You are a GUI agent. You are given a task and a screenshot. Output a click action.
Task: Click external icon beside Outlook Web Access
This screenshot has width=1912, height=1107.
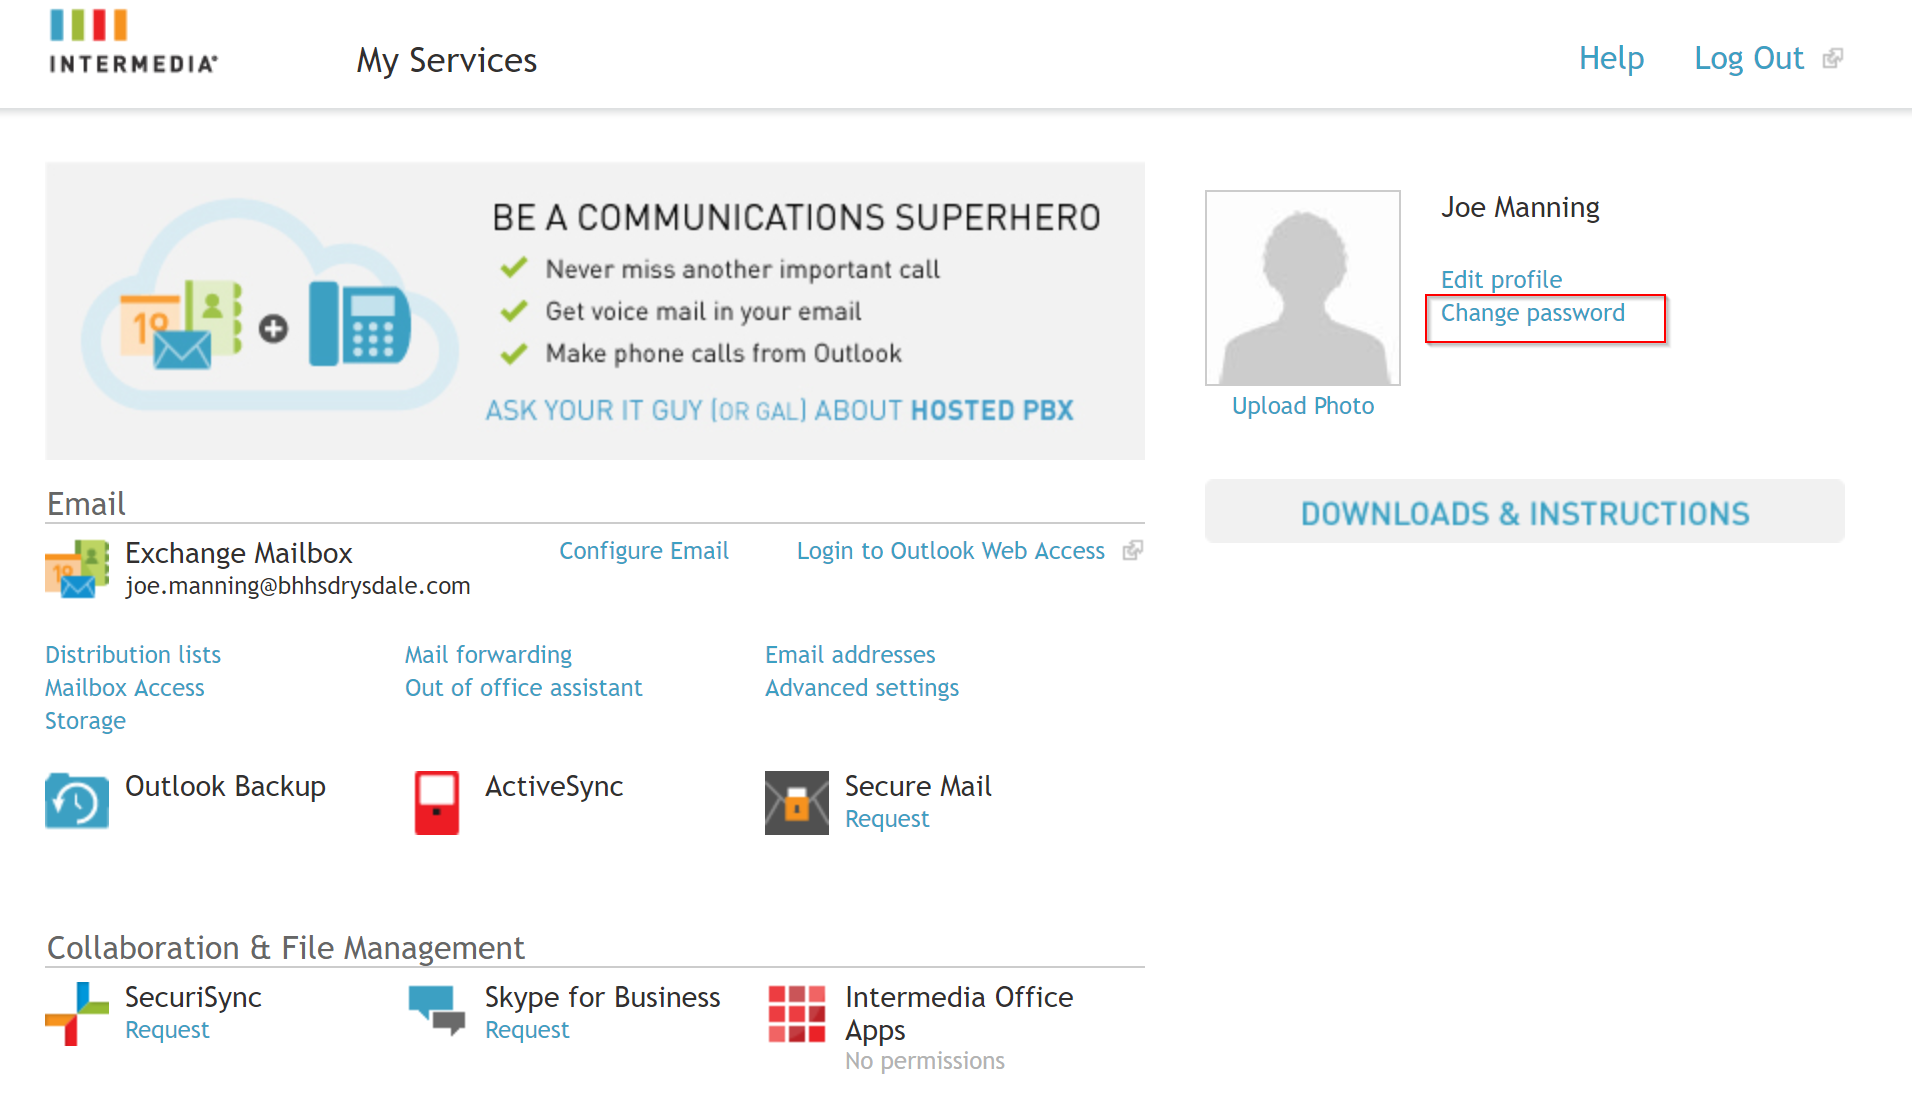click(x=1132, y=550)
